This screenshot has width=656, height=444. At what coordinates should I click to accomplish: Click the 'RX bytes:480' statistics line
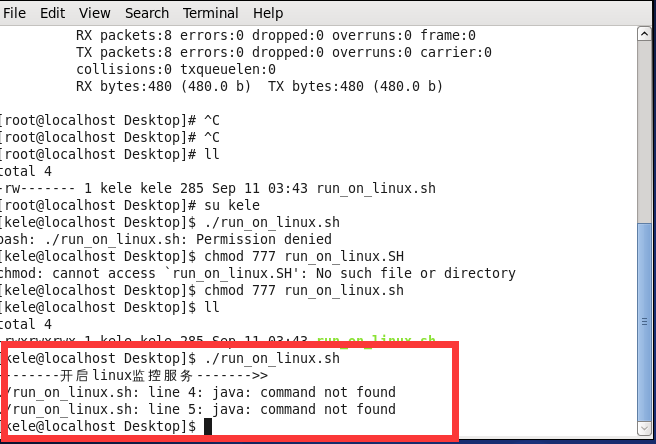pyautogui.click(x=259, y=86)
